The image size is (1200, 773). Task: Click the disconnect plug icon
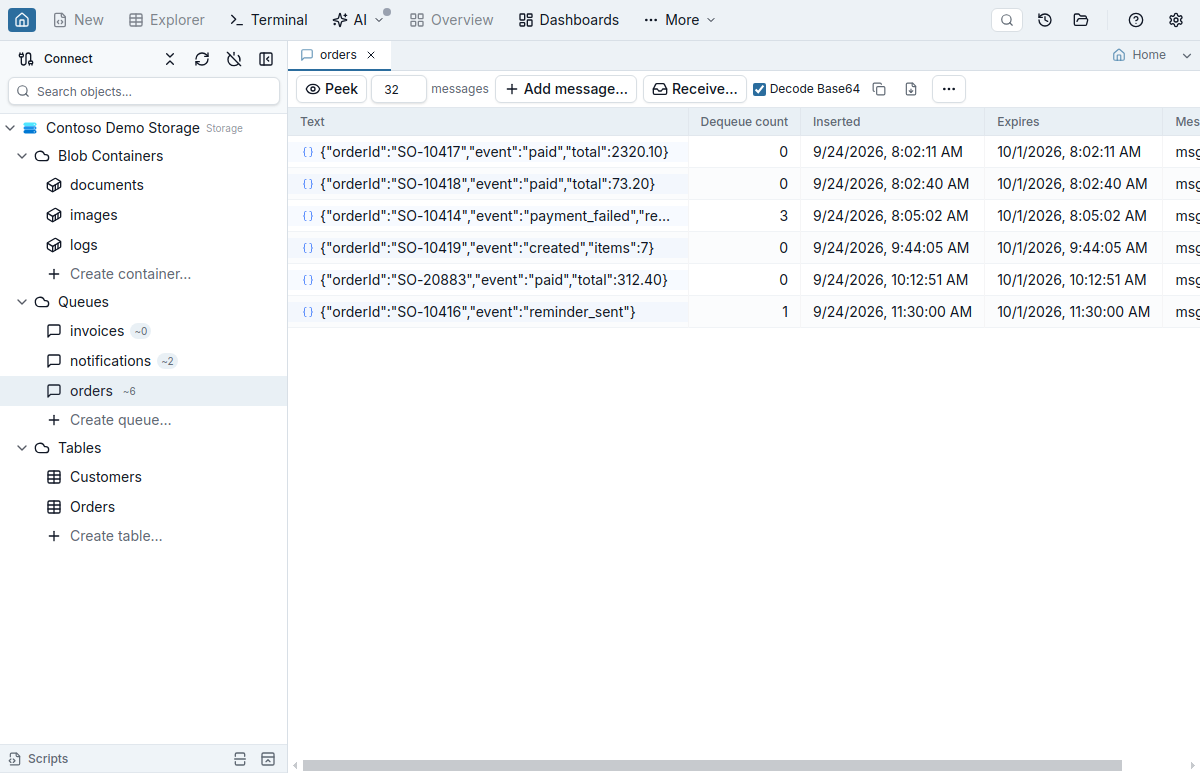click(x=234, y=59)
